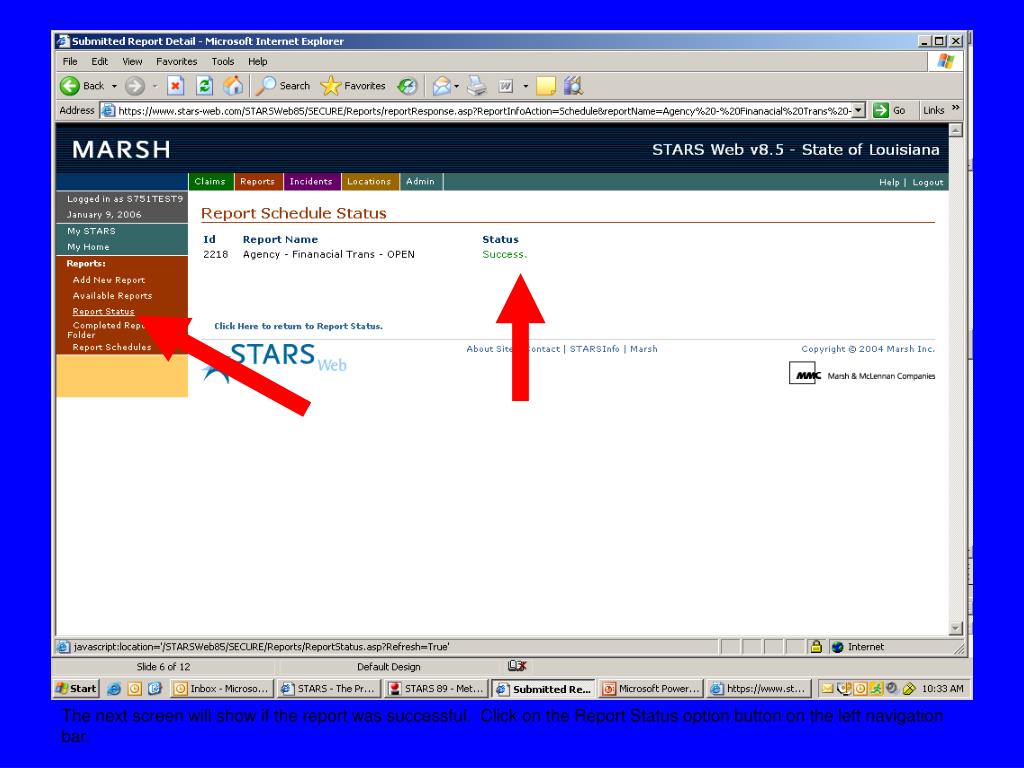
Task: Click the scrollbar up arrow
Action: click(x=955, y=130)
